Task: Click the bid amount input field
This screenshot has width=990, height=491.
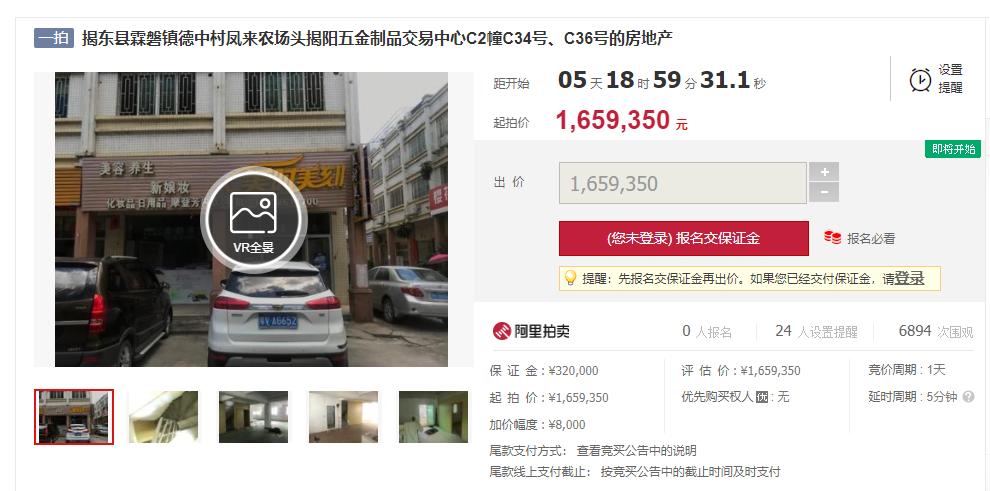Action: [x=683, y=183]
